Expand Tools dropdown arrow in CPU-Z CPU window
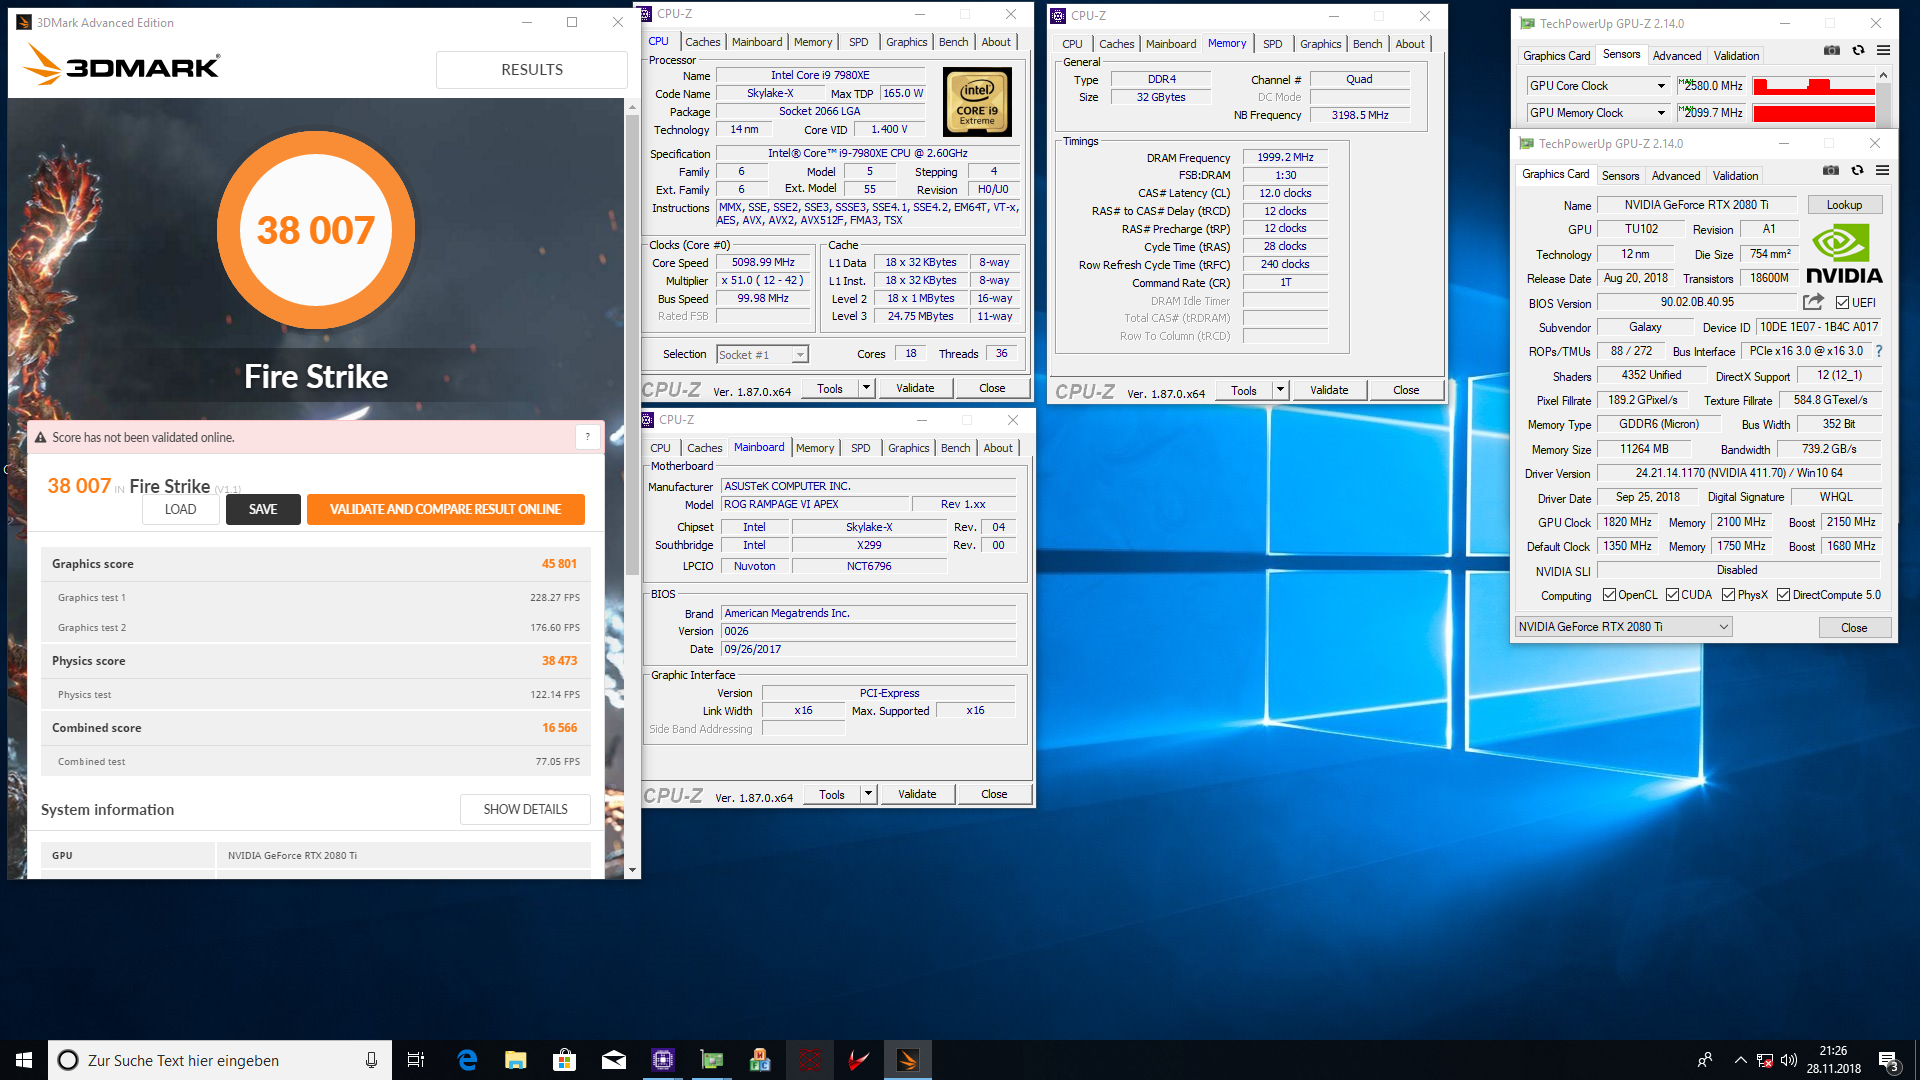The width and height of the screenshot is (1920, 1080). [866, 388]
